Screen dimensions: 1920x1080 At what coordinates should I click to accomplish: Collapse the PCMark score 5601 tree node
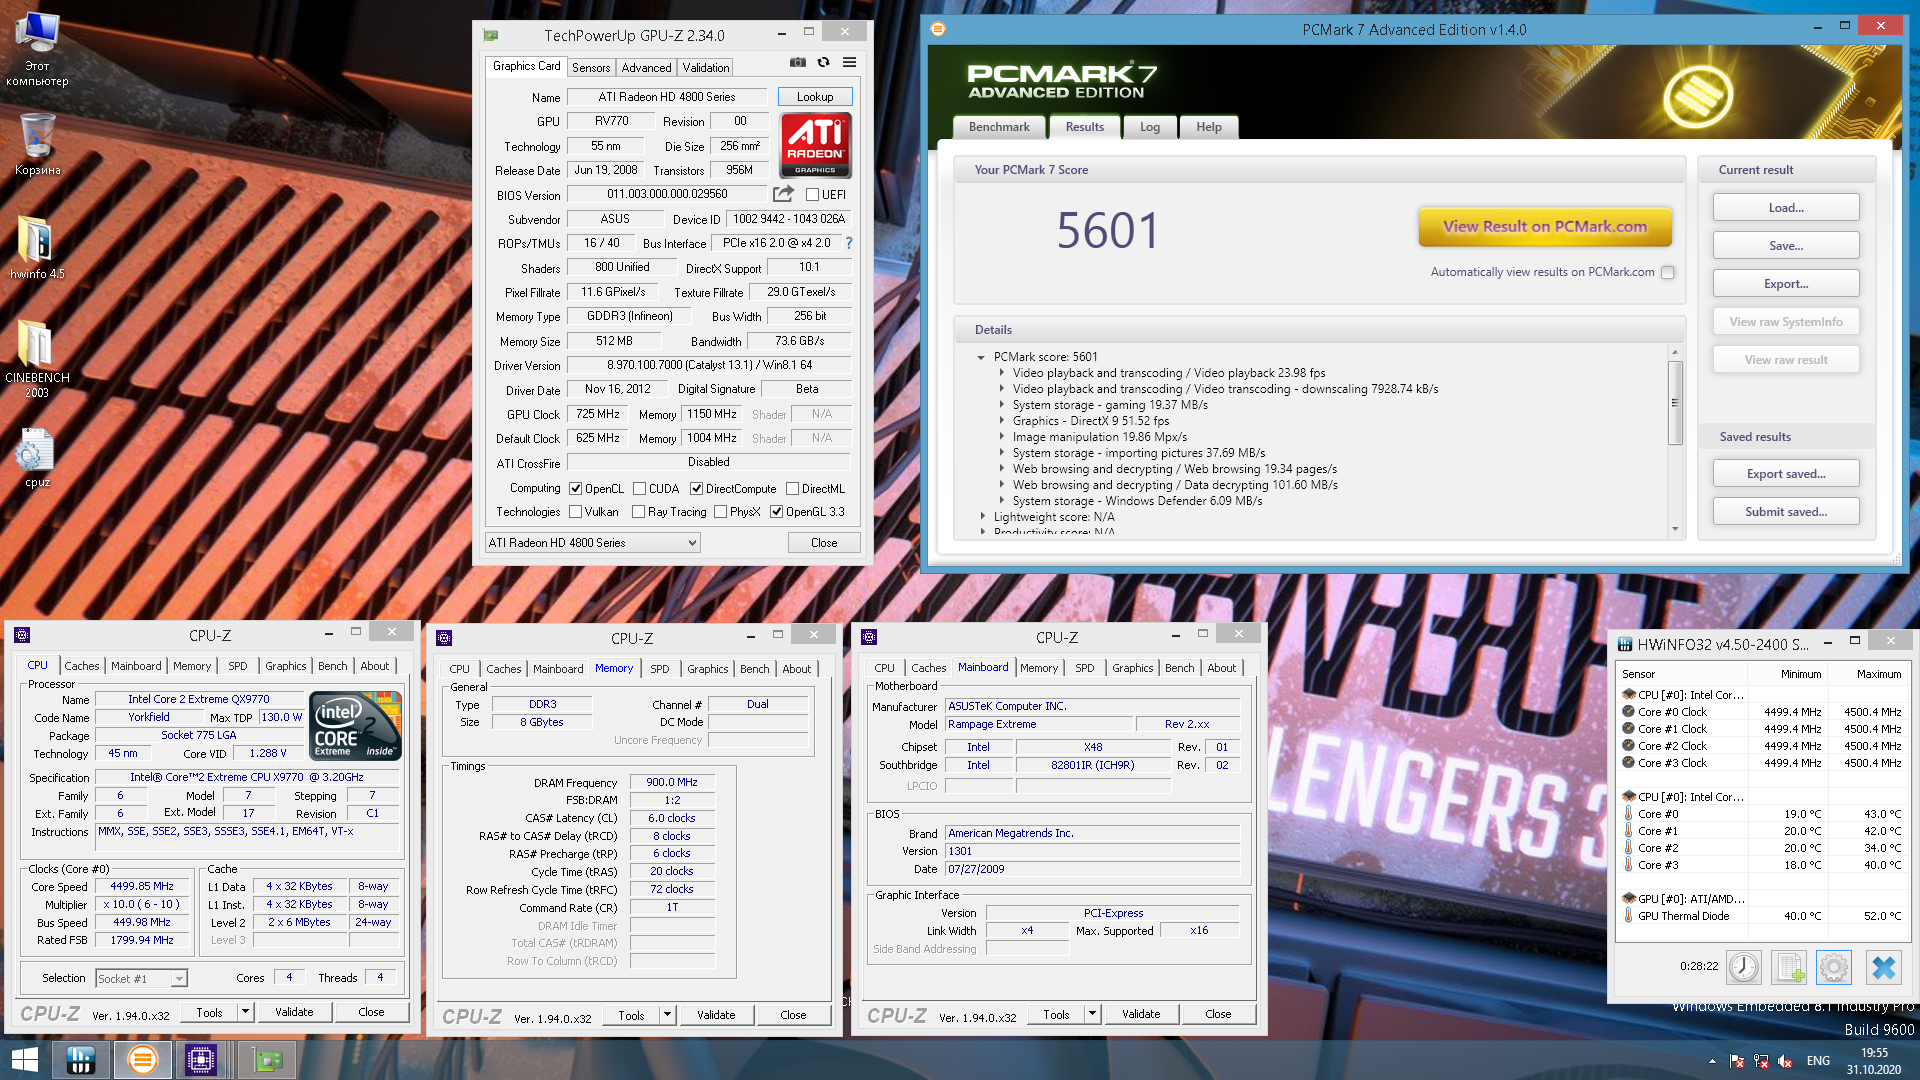pos(981,357)
